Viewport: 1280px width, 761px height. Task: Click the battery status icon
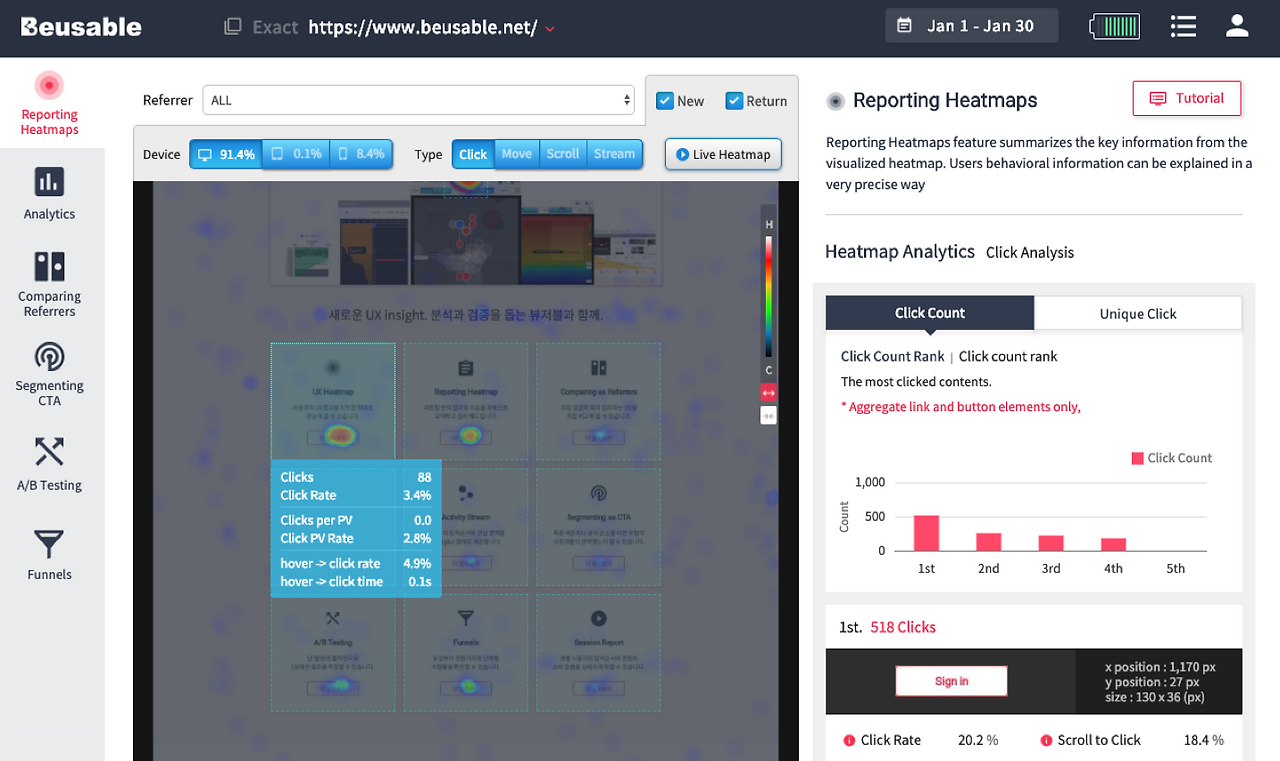1116,26
